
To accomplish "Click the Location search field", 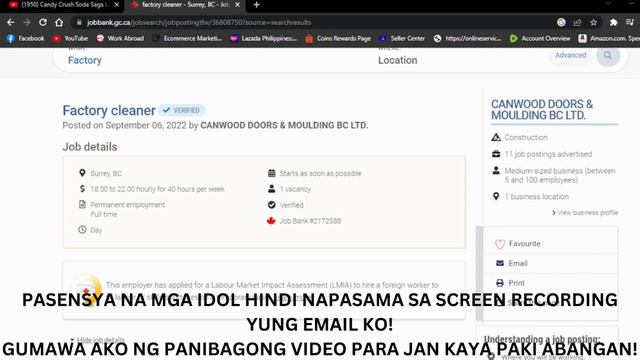I will pyautogui.click(x=398, y=60).
